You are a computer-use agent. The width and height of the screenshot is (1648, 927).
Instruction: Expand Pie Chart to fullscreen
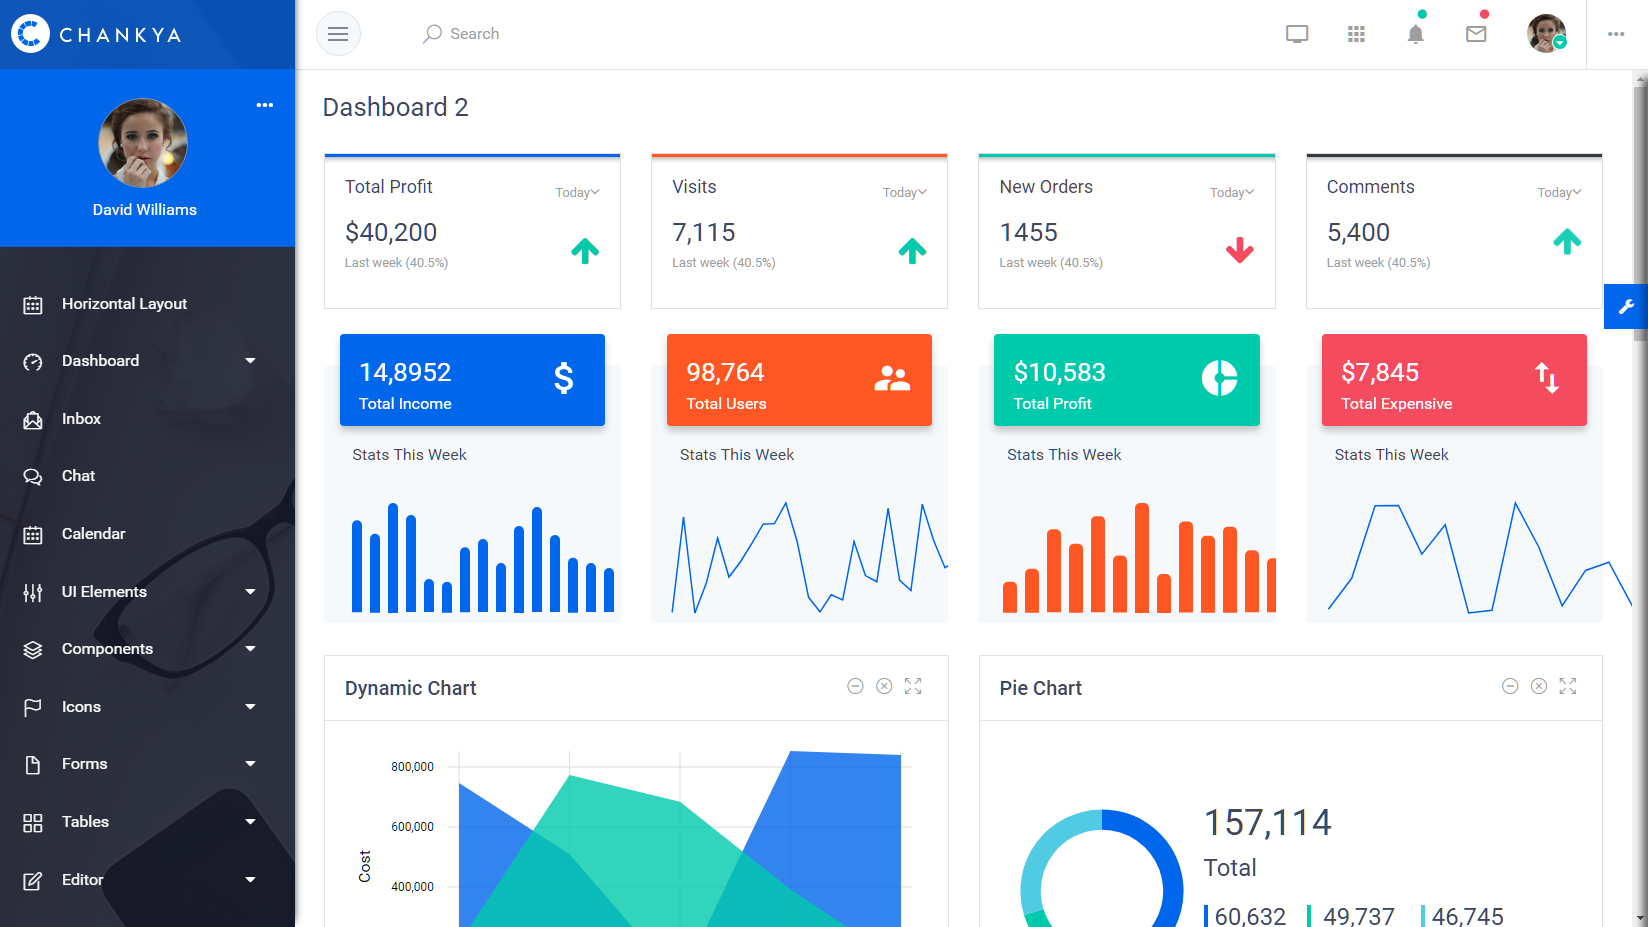pos(1568,686)
